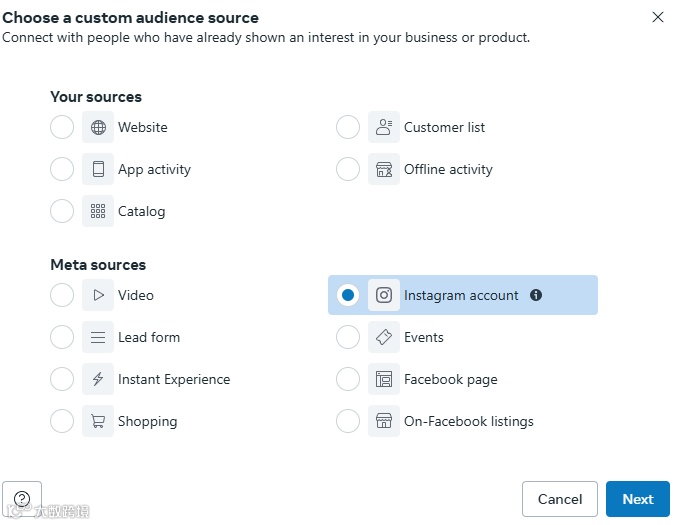The width and height of the screenshot is (676, 525).
Task: Click the storefront icon for Offline activity
Action: pos(384,170)
